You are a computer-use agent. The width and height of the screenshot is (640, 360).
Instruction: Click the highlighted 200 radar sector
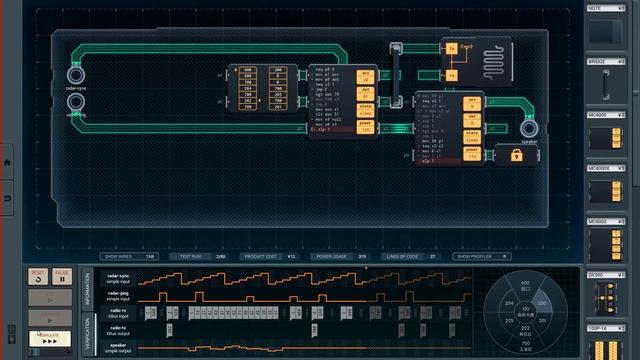(x=542, y=303)
